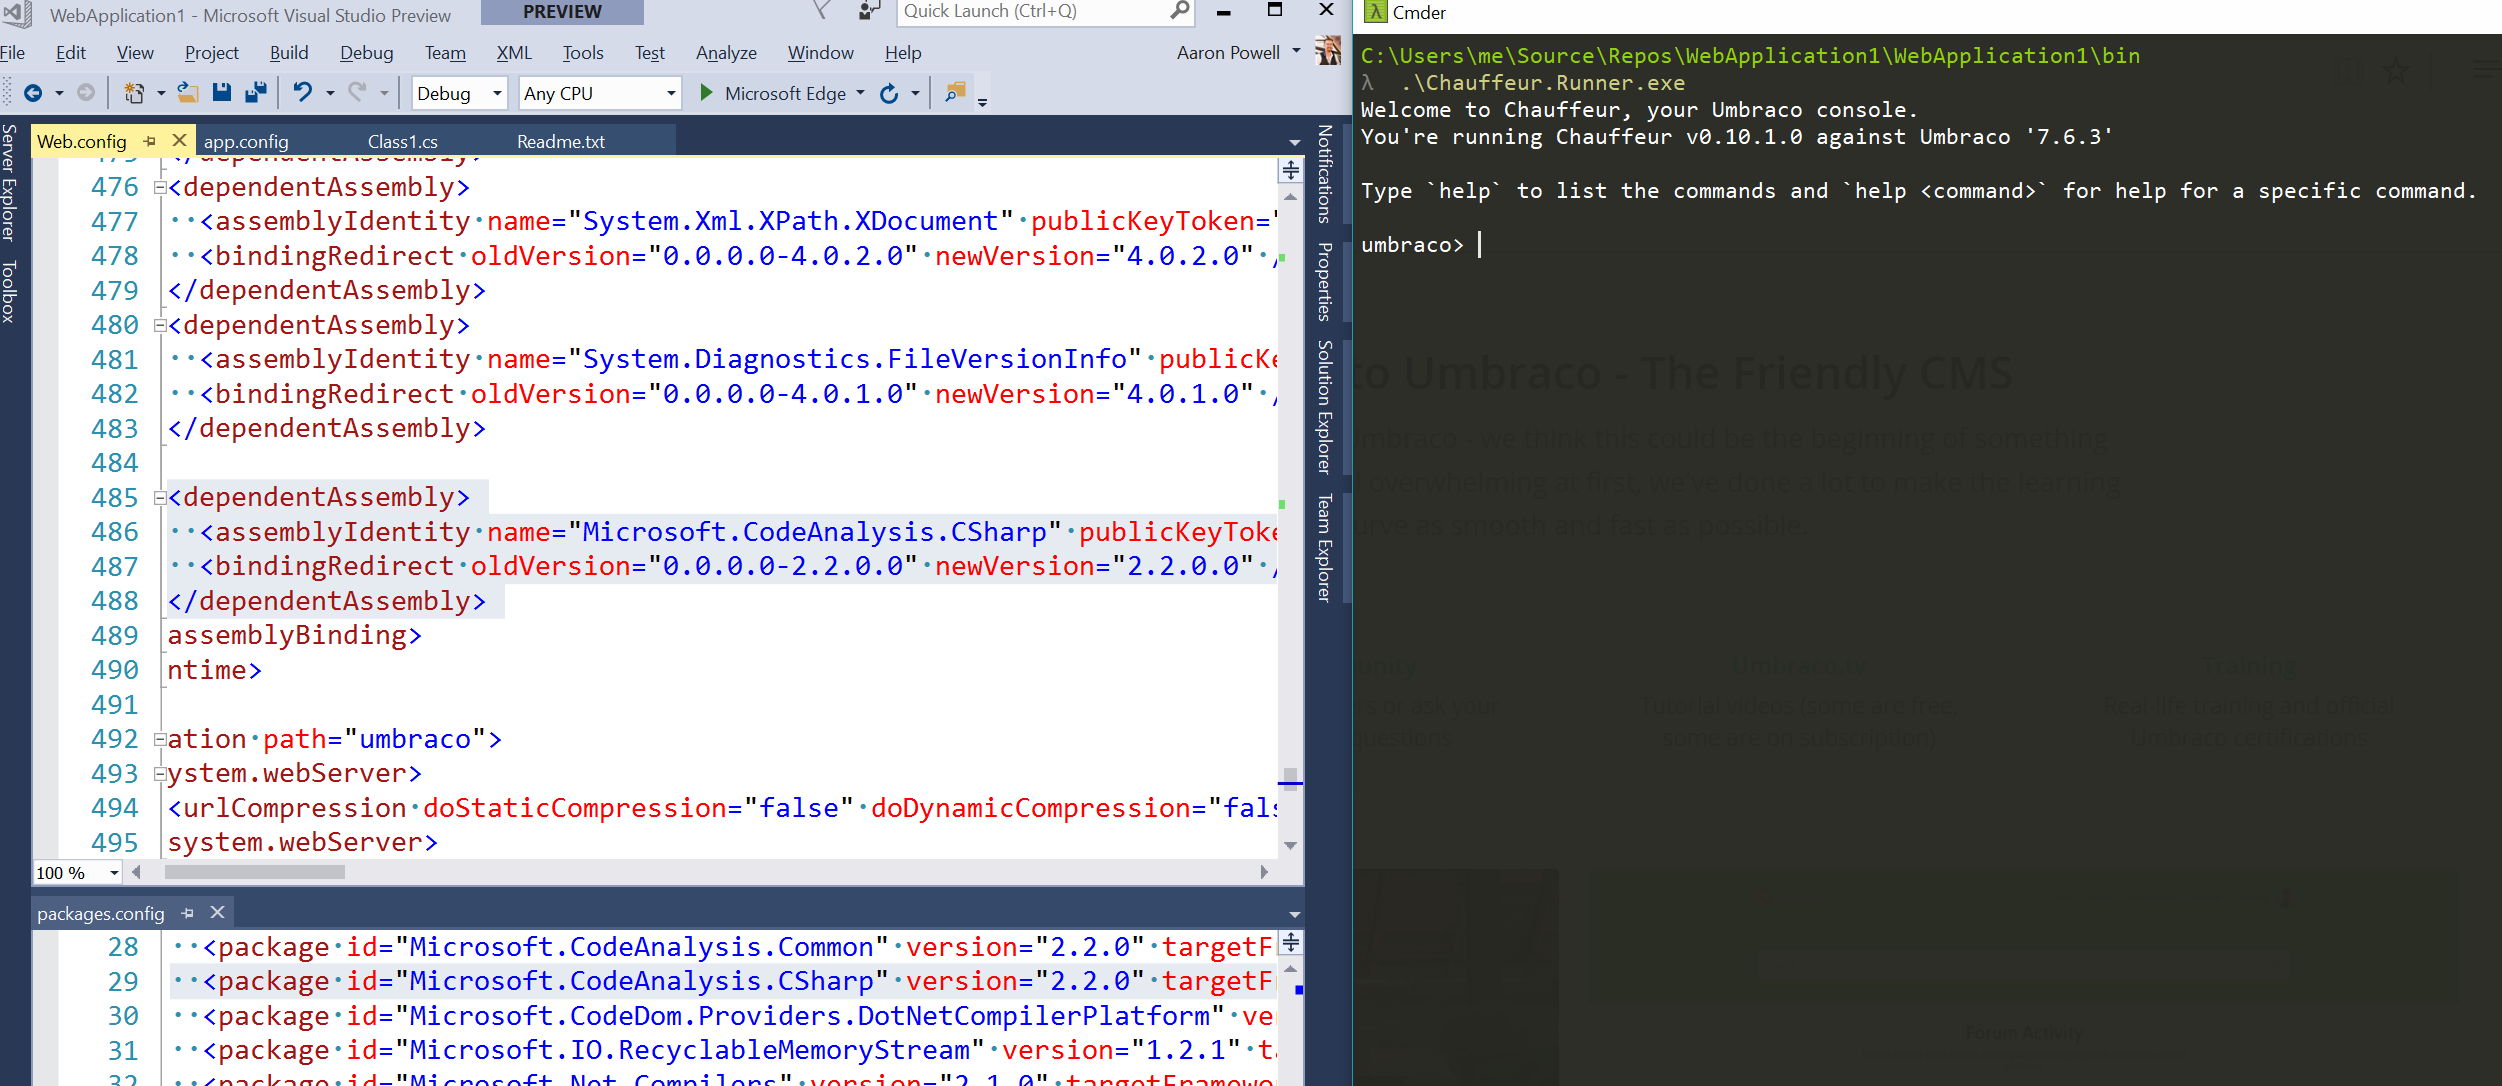Pin the packages.config tab

pyautogui.click(x=189, y=912)
